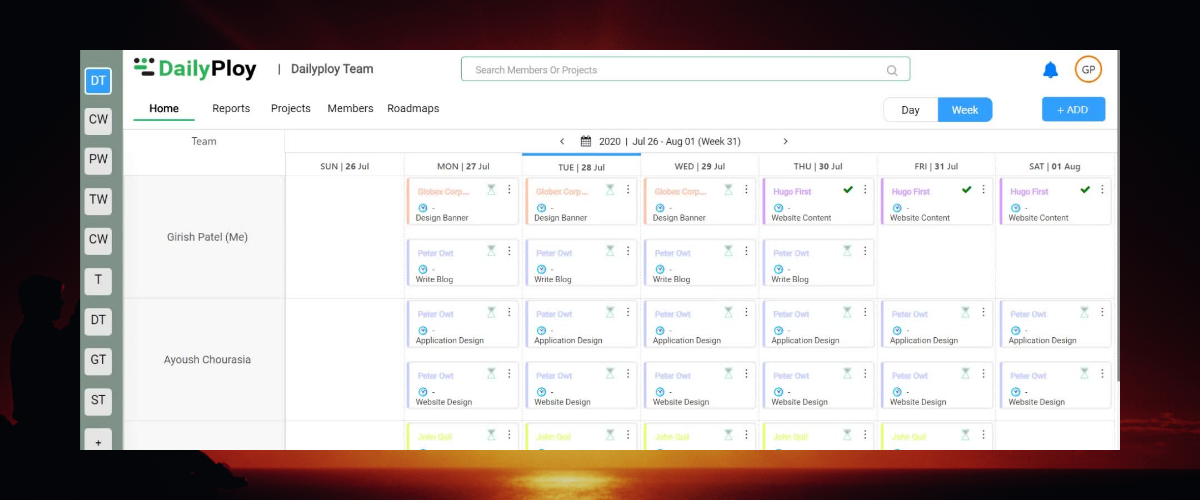This screenshot has width=1200, height=500.
Task: Click the search magnifier icon
Action: coord(892,70)
